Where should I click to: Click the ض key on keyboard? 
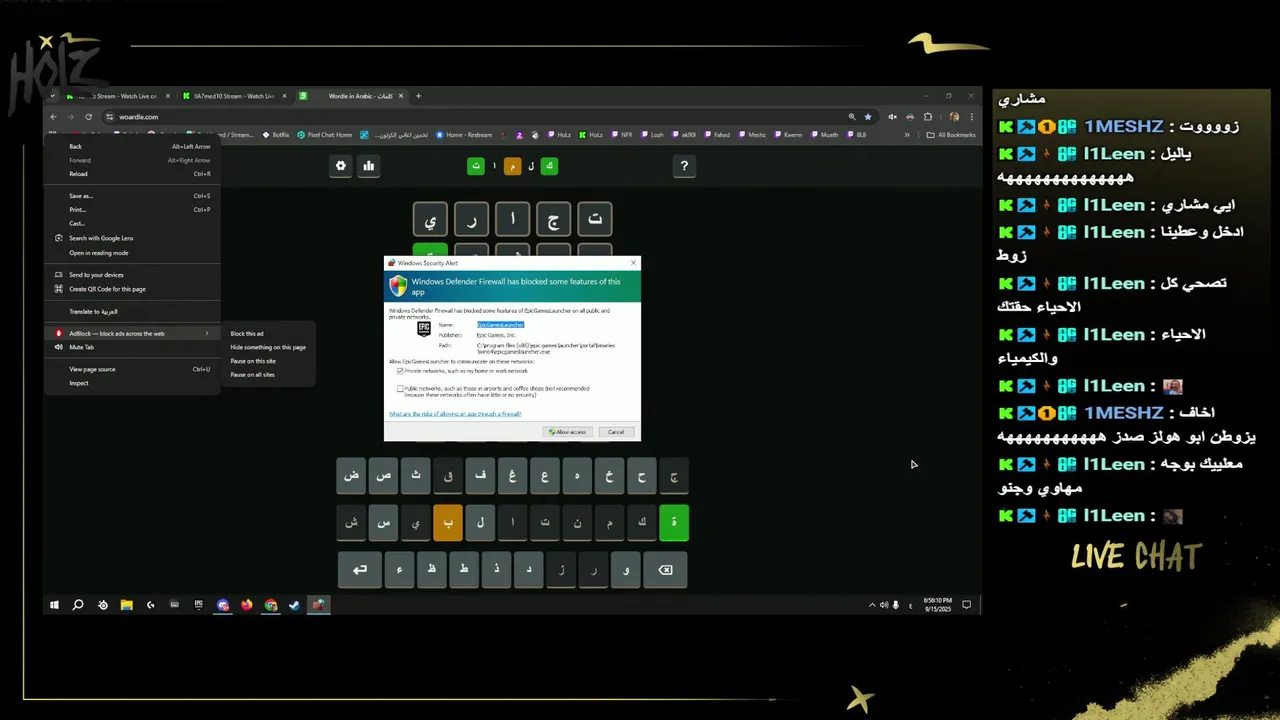[x=352, y=476]
